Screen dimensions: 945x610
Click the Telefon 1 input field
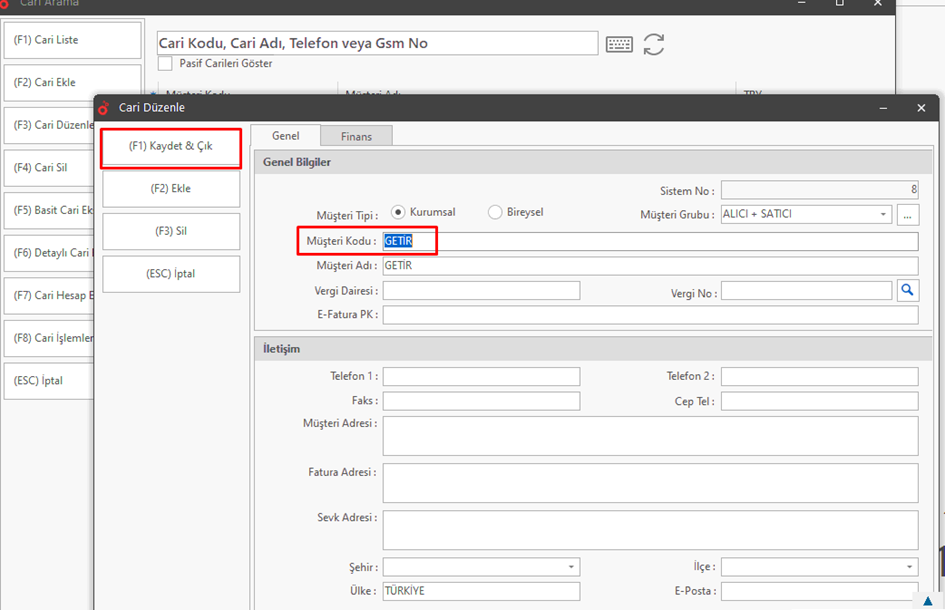(482, 377)
